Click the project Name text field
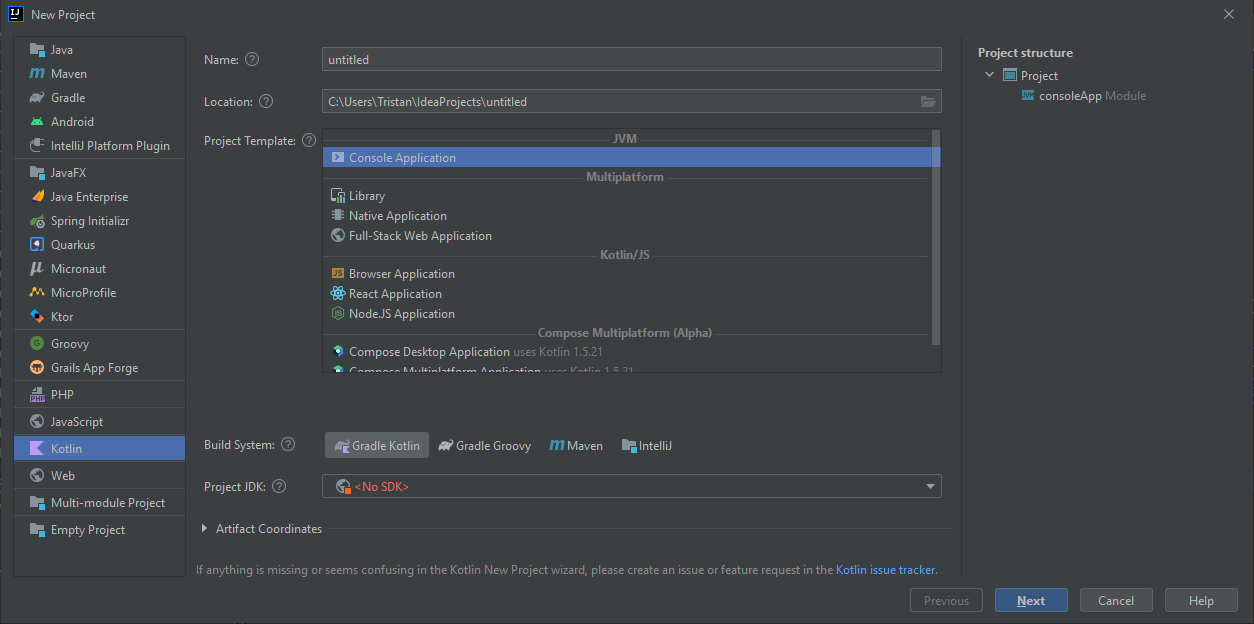The image size is (1254, 624). [x=631, y=60]
